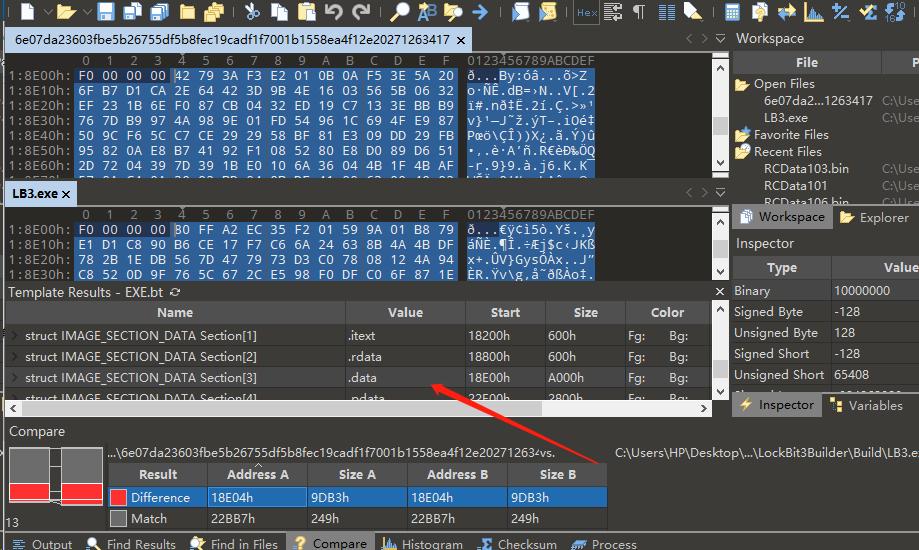Open LB3.exe pane tab list dropdown

(721, 192)
